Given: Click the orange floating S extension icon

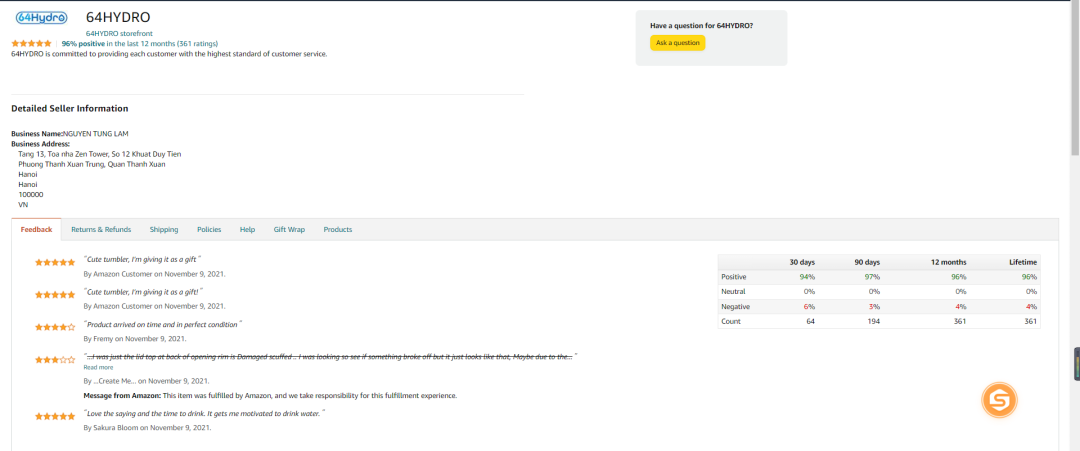Looking at the screenshot, I should [x=999, y=399].
